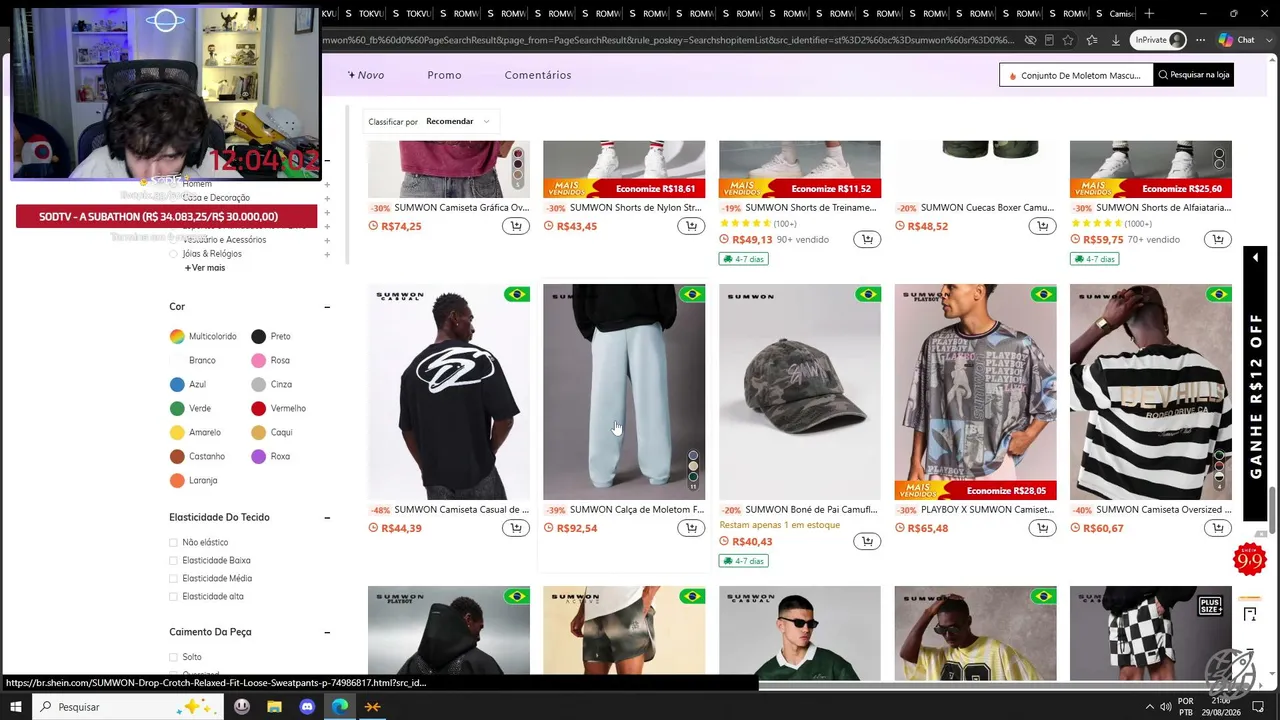Add SUMWON Camiseta Oversized R$60,67 to cart
This screenshot has width=1280, height=720.
coord(1218,528)
